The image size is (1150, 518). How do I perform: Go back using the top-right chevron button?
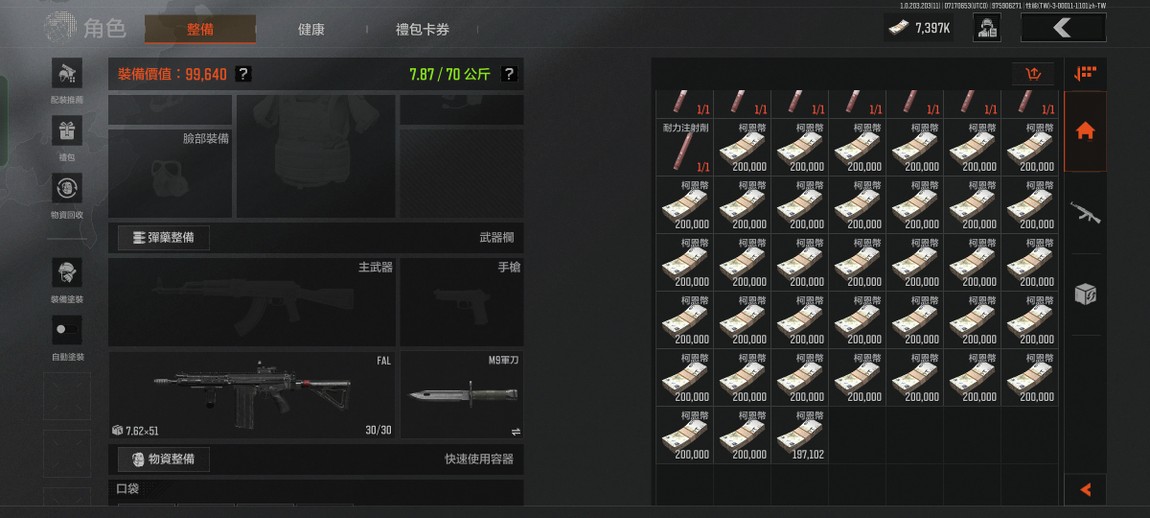[1063, 28]
